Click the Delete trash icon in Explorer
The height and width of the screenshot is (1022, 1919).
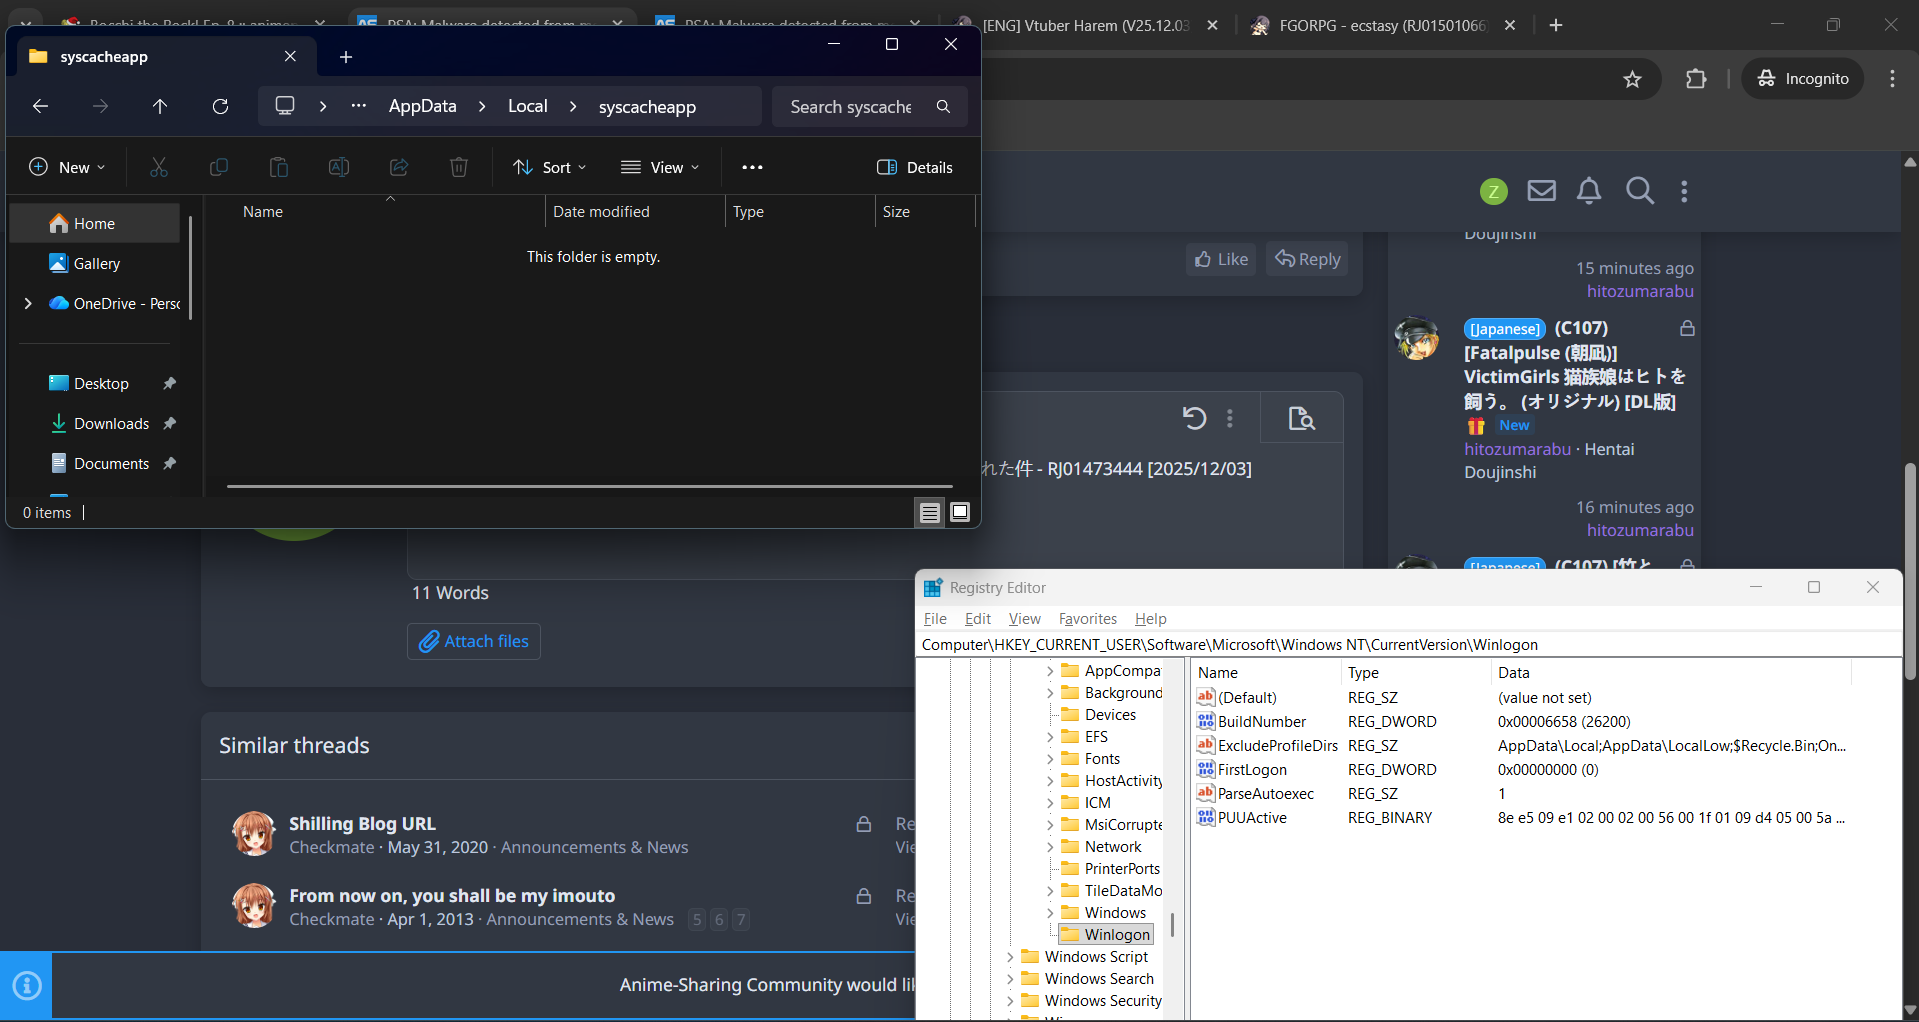pos(459,167)
